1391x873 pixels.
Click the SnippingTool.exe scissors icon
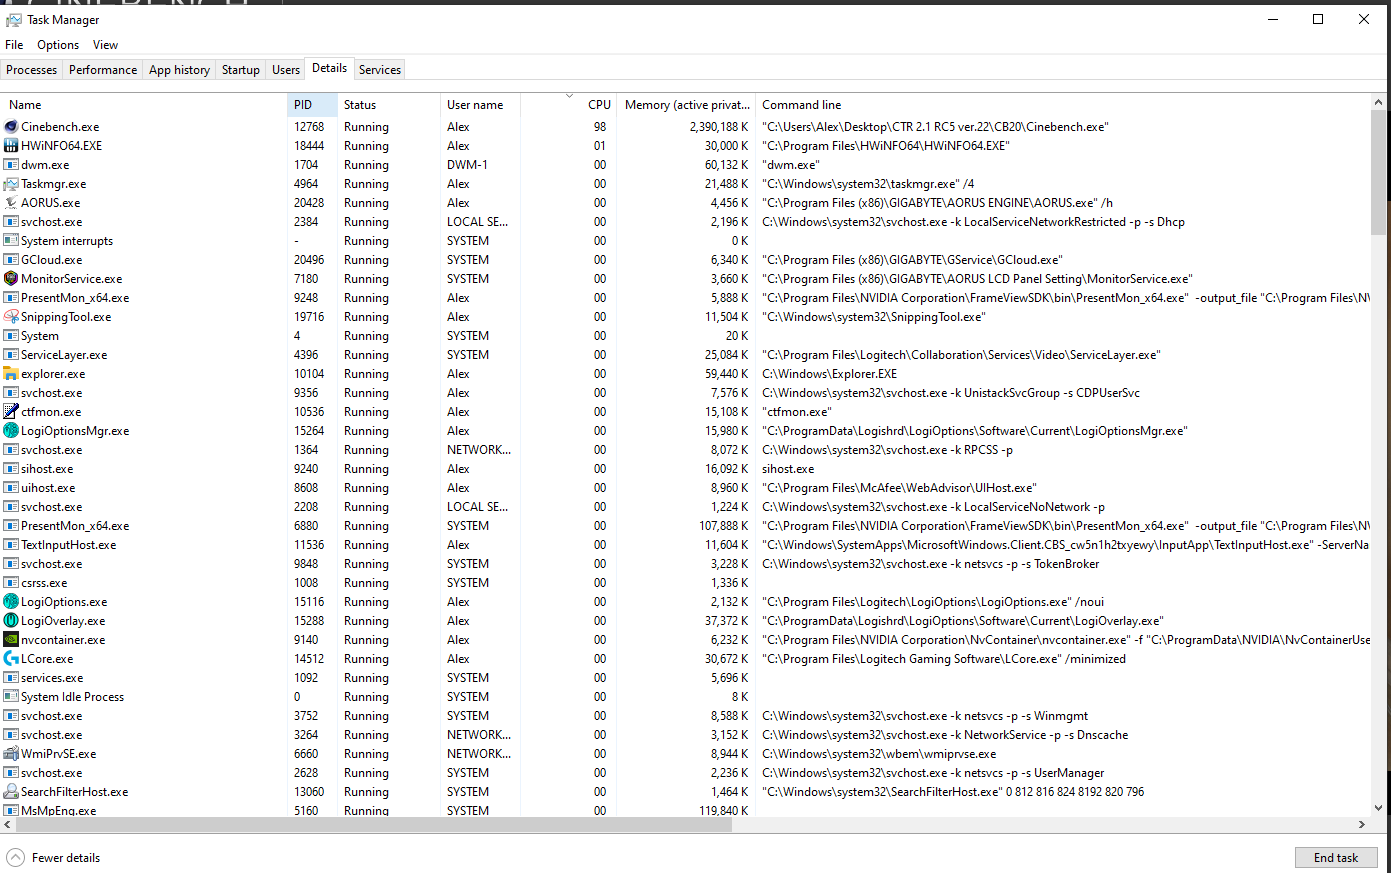click(11, 317)
